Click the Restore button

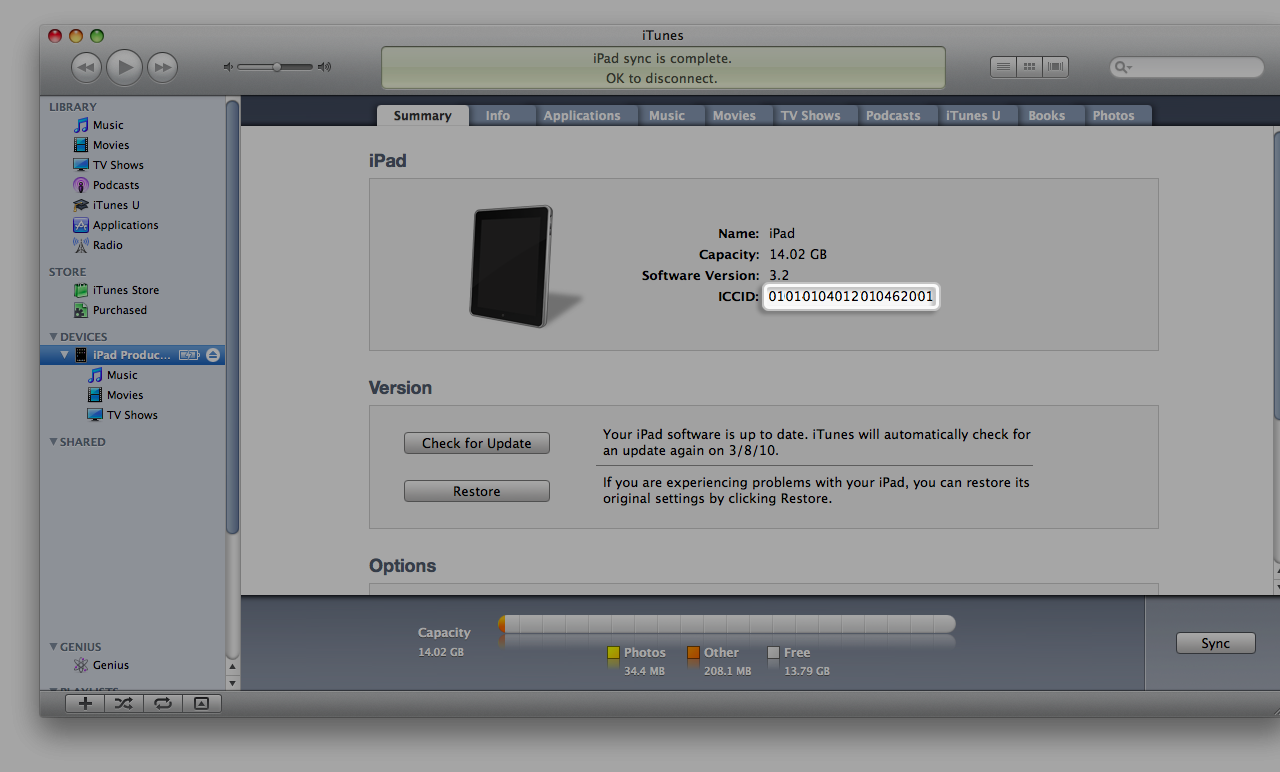pyautogui.click(x=477, y=491)
